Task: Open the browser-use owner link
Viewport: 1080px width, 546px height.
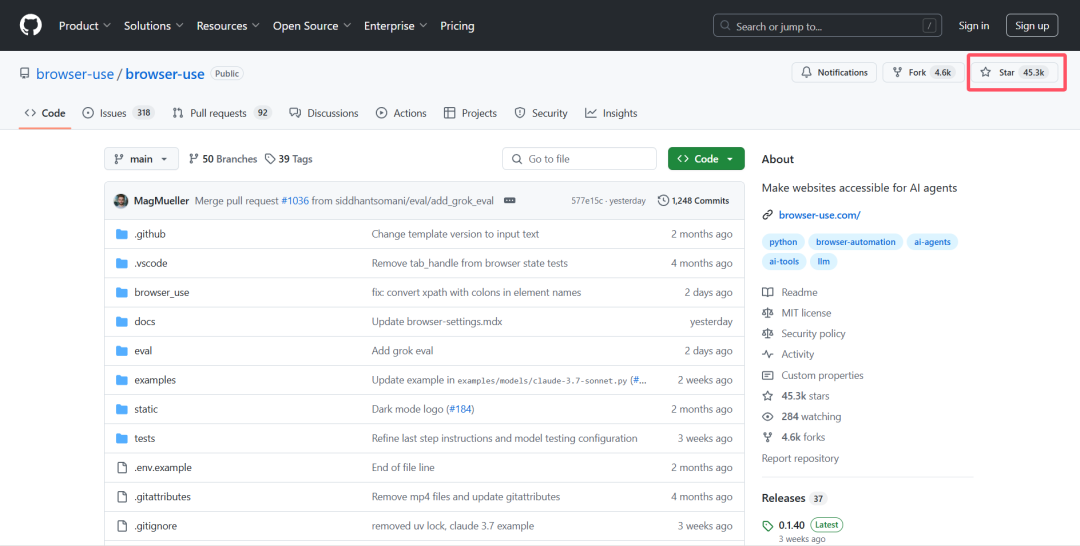Action: (x=75, y=74)
